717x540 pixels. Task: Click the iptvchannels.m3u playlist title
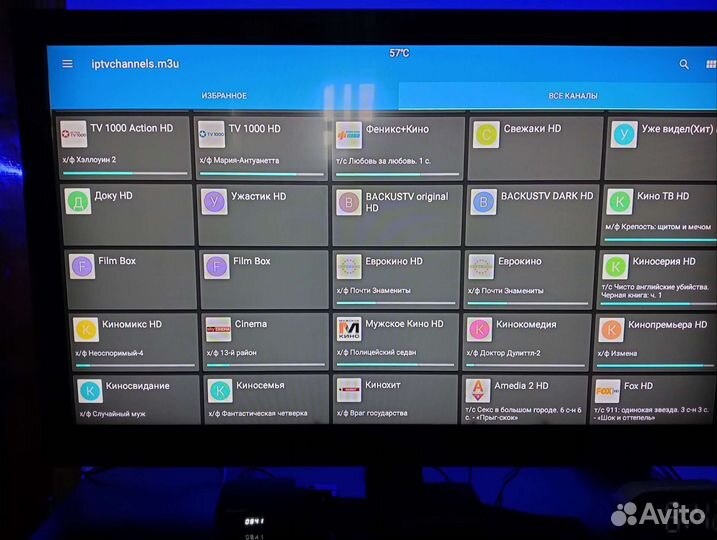pyautogui.click(x=134, y=64)
